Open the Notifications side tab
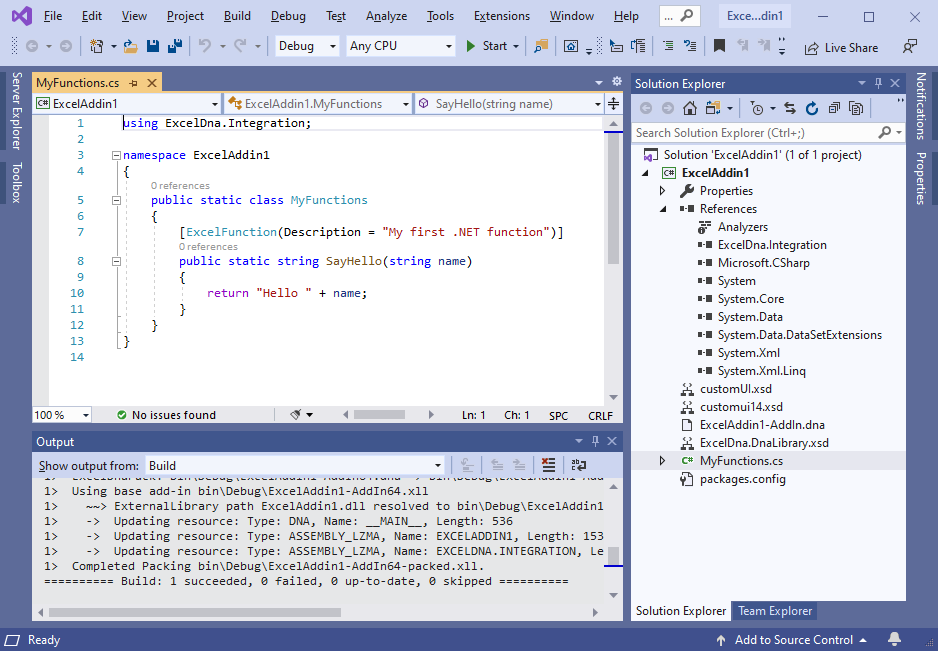The width and height of the screenshot is (938, 651). pos(921,106)
